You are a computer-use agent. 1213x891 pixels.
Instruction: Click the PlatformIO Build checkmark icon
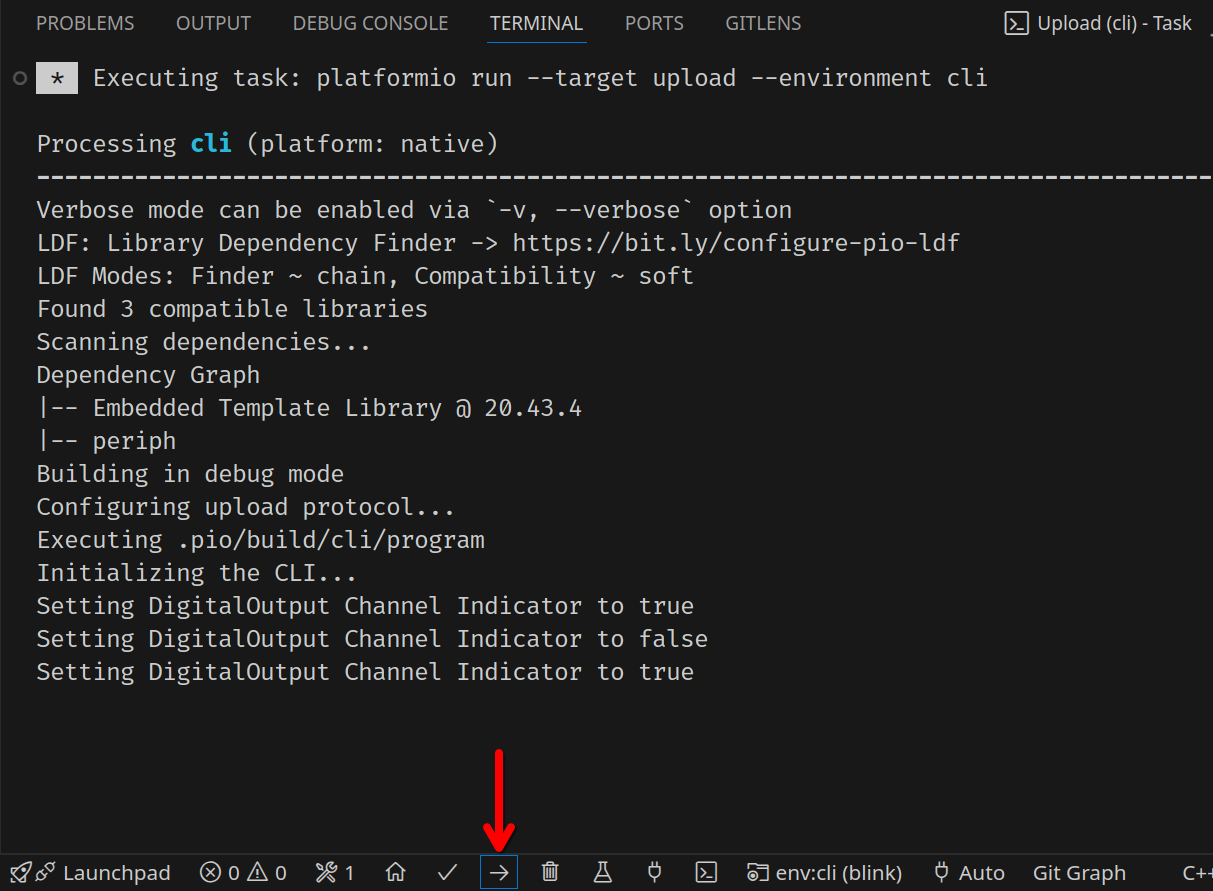click(447, 872)
